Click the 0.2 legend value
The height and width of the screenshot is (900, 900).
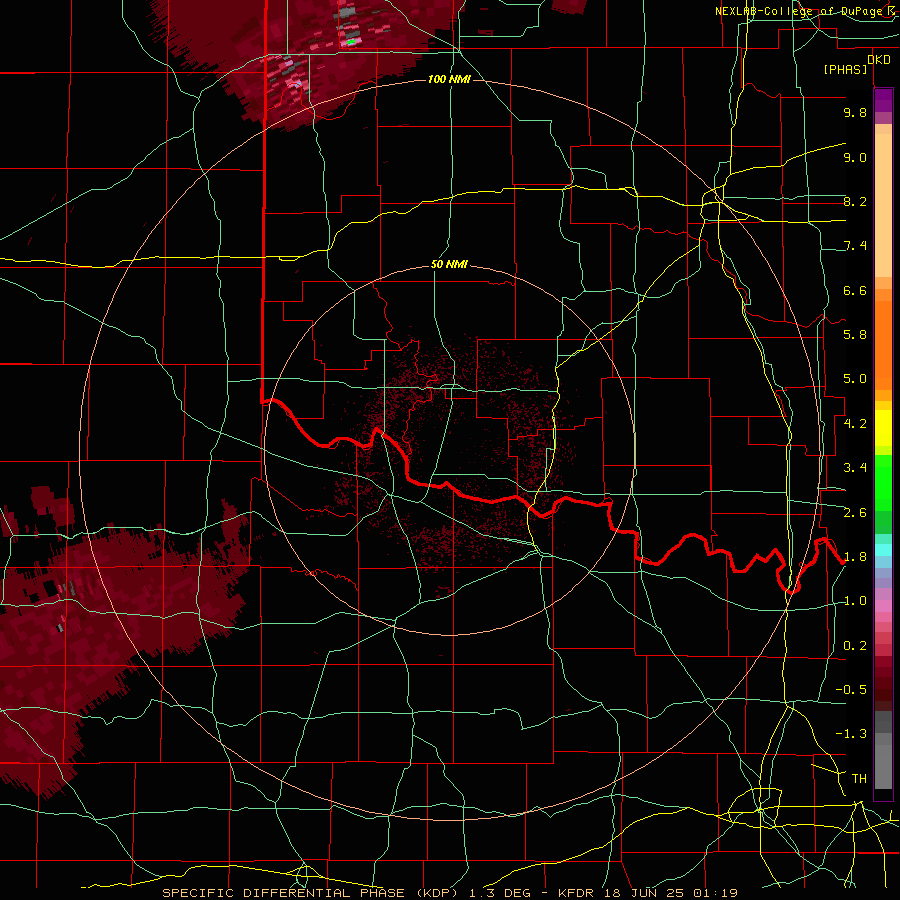pyautogui.click(x=855, y=646)
